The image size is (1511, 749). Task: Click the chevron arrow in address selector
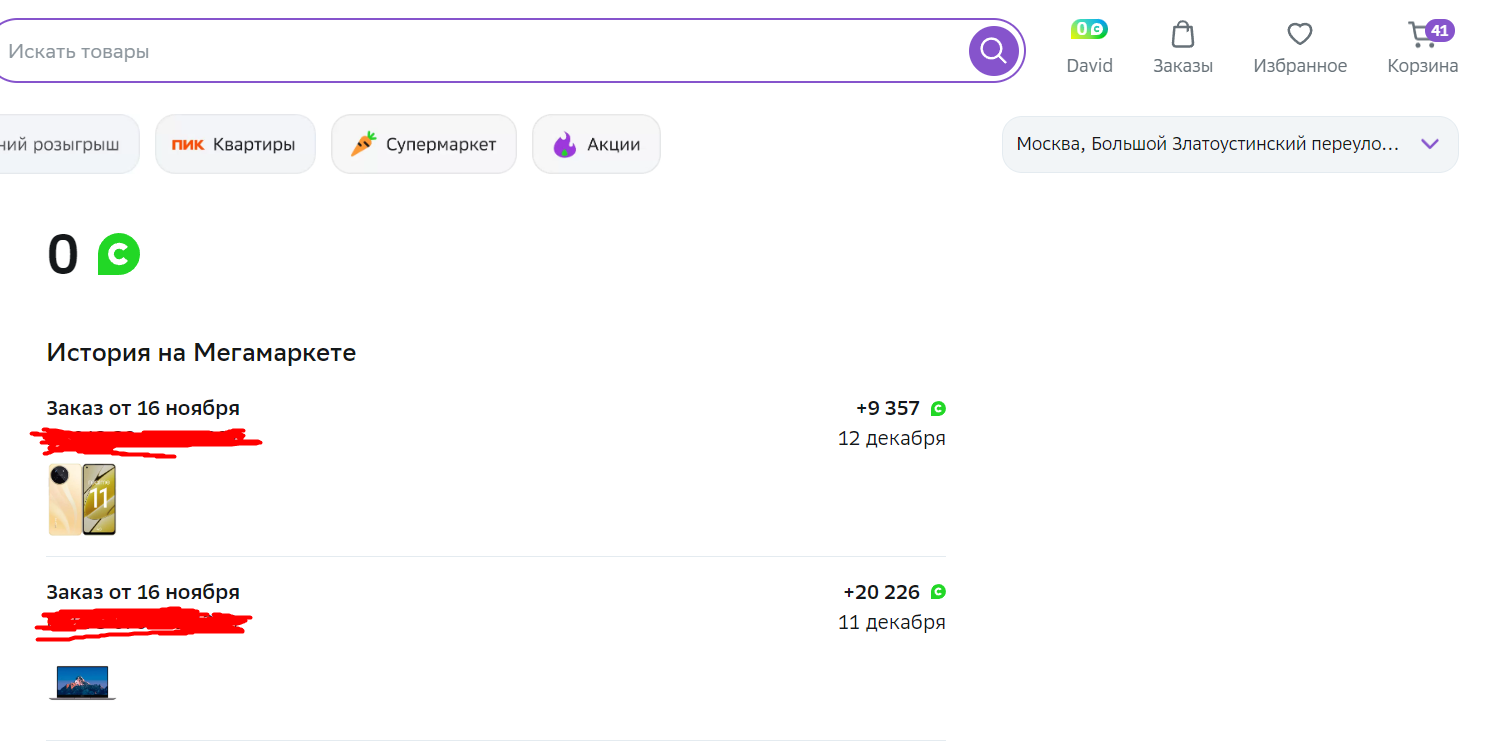(x=1429, y=144)
